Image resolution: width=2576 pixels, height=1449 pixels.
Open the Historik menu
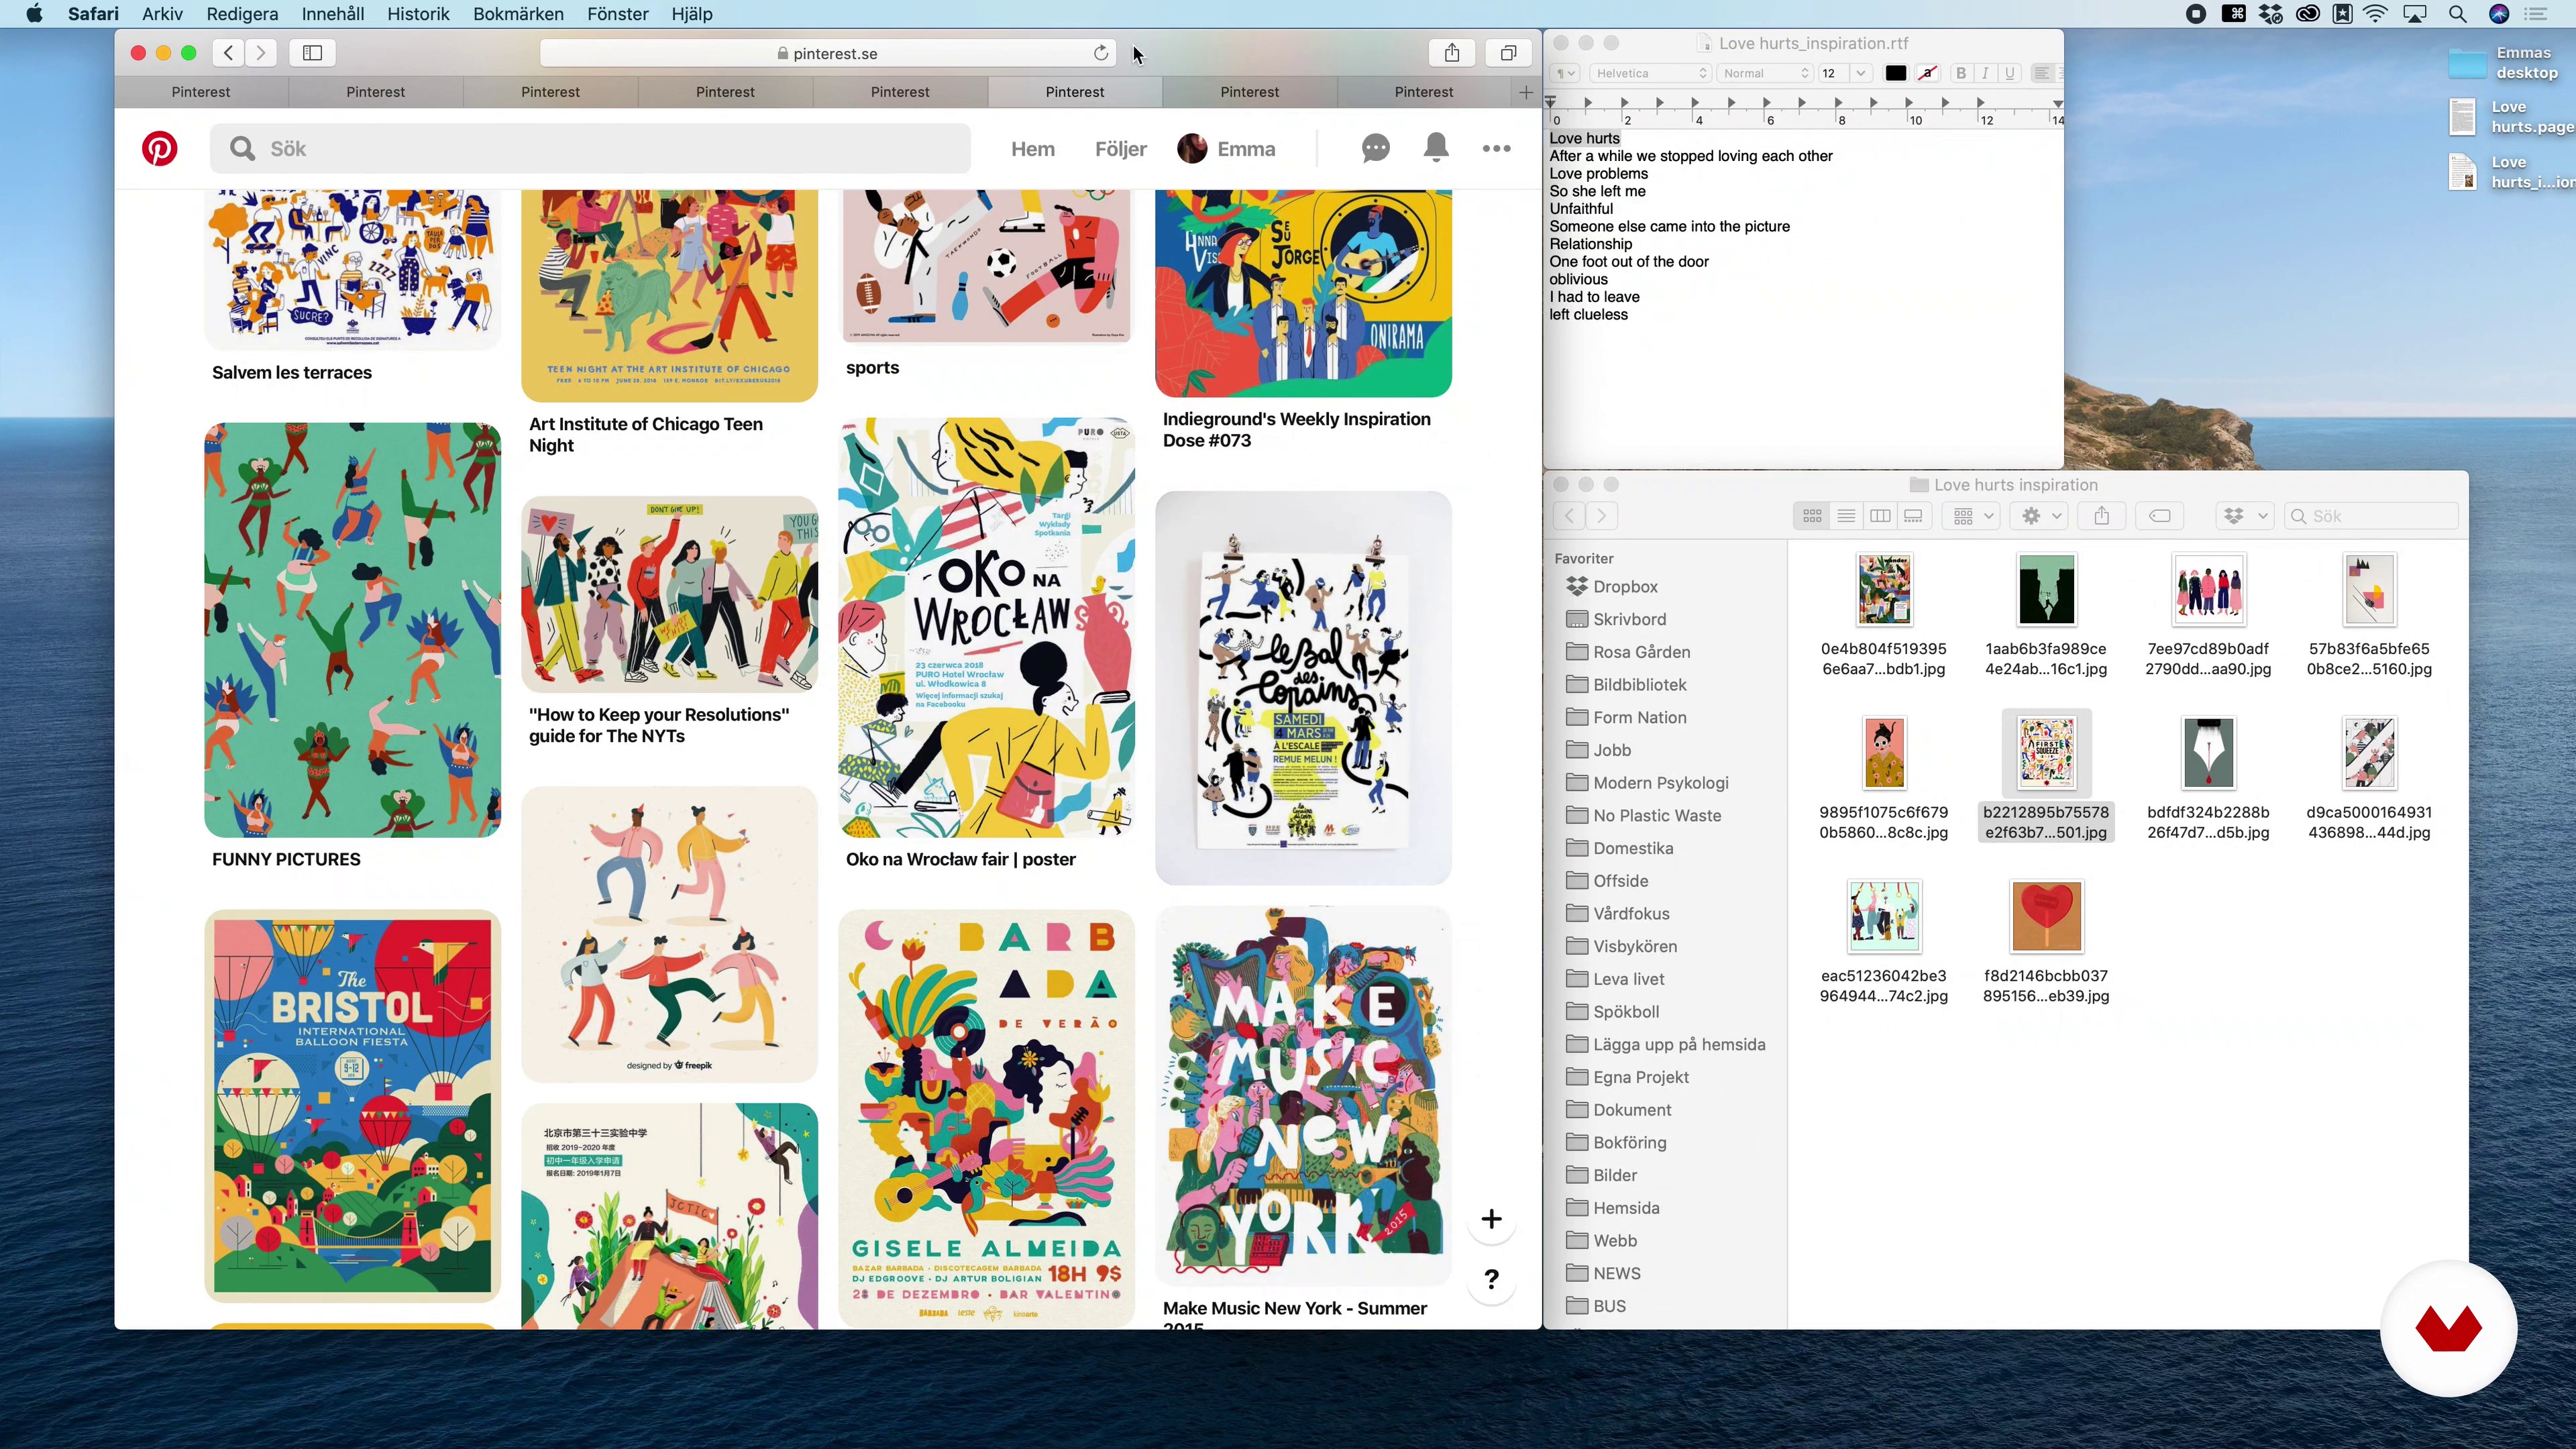tap(418, 14)
